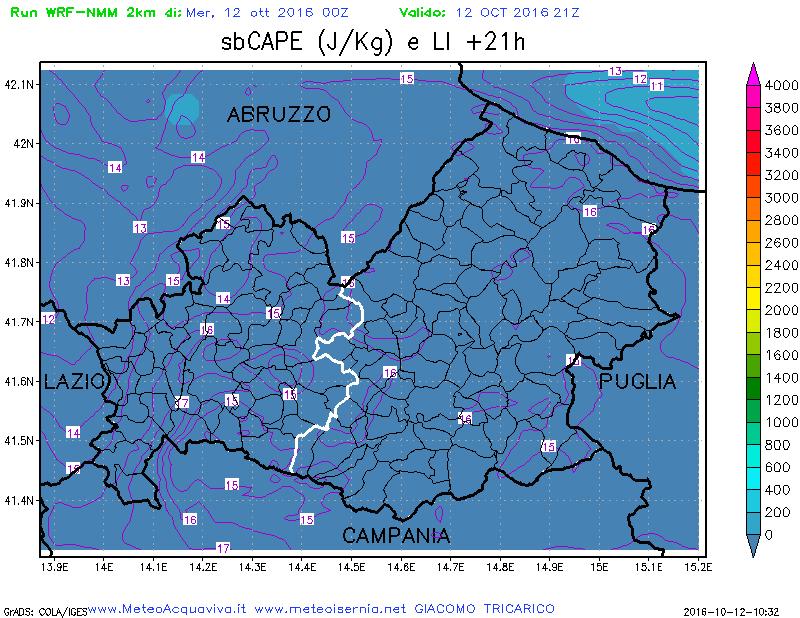Click the CAMPANIA region label

click(x=396, y=536)
